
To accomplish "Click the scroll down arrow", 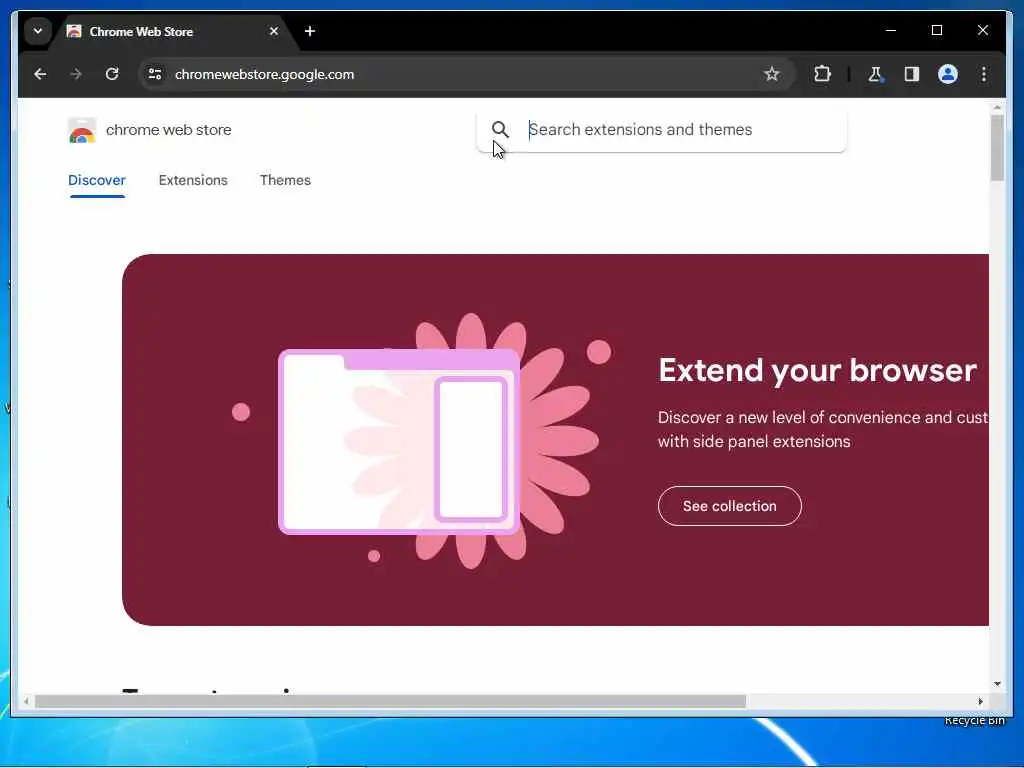I will pos(997,684).
